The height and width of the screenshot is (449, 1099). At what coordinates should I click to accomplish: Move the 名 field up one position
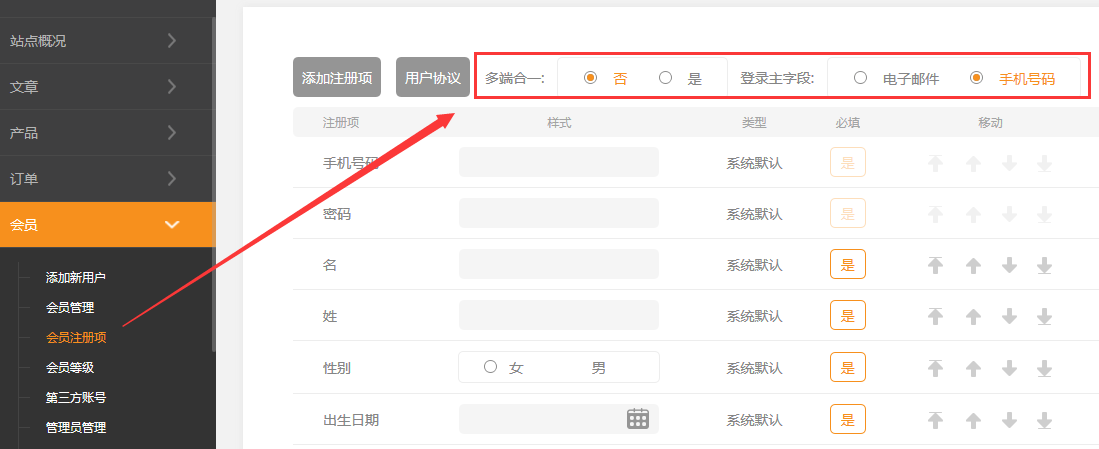pyautogui.click(x=972, y=265)
